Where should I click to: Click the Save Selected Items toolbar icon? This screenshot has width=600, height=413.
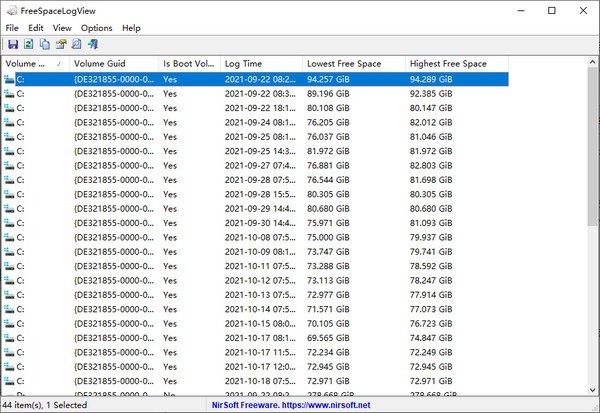coord(13,44)
